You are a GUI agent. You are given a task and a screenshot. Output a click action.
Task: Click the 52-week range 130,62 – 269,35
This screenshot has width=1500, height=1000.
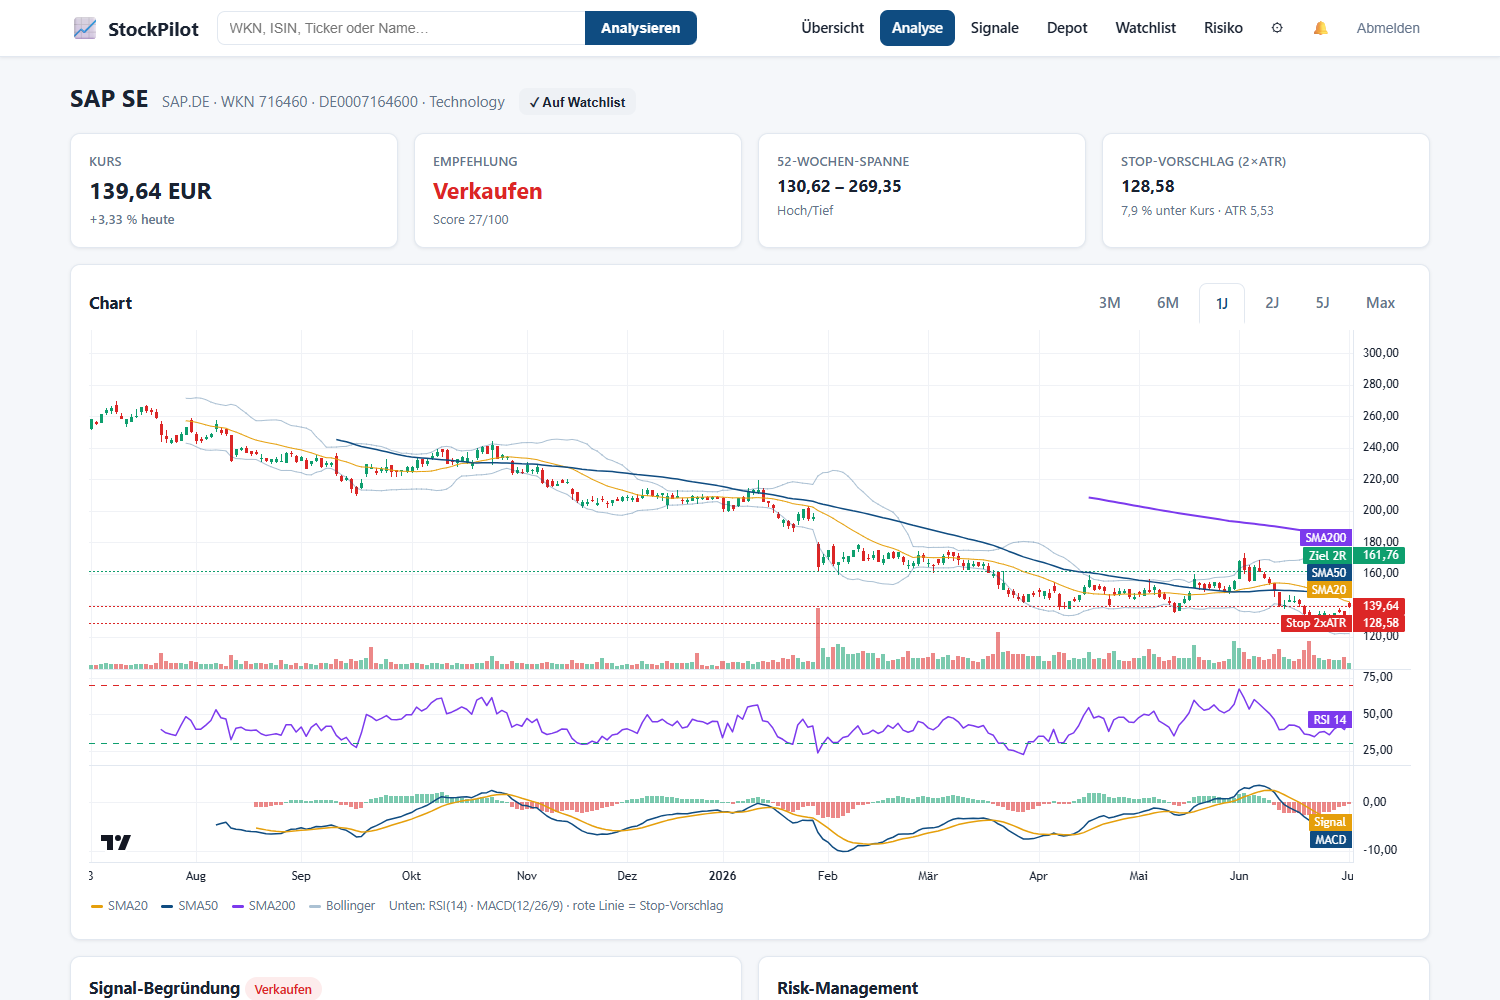click(839, 186)
